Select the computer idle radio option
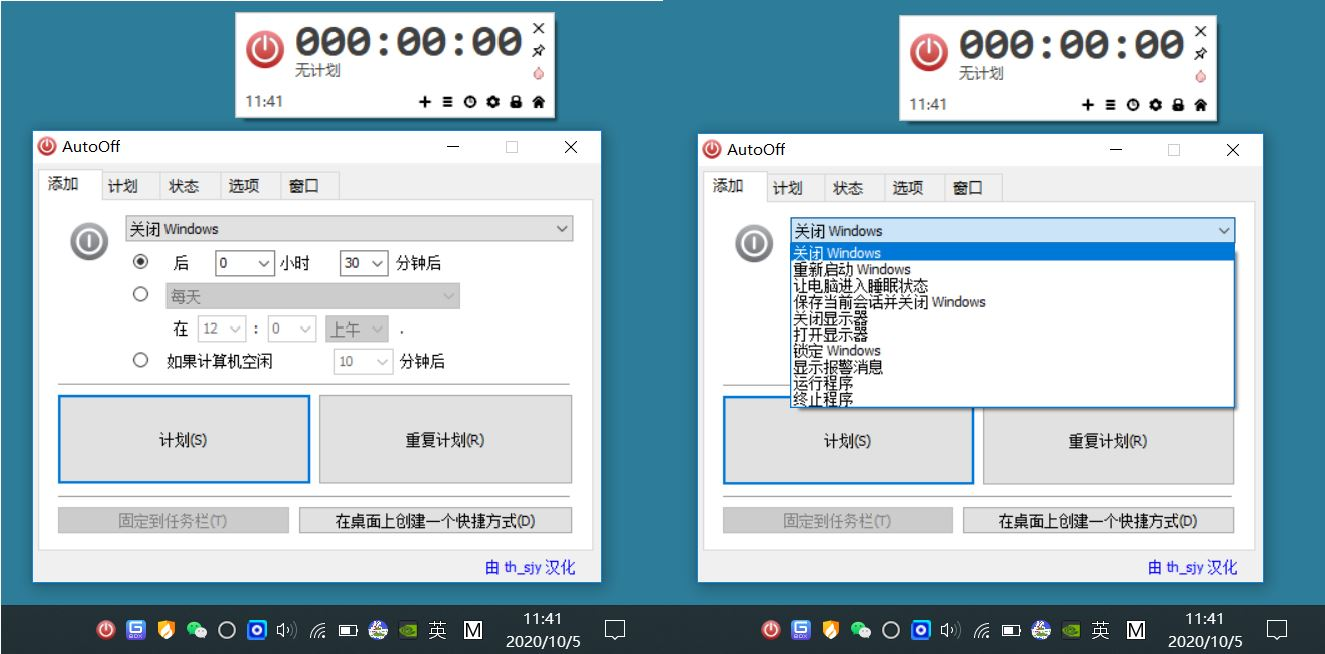 coord(141,361)
